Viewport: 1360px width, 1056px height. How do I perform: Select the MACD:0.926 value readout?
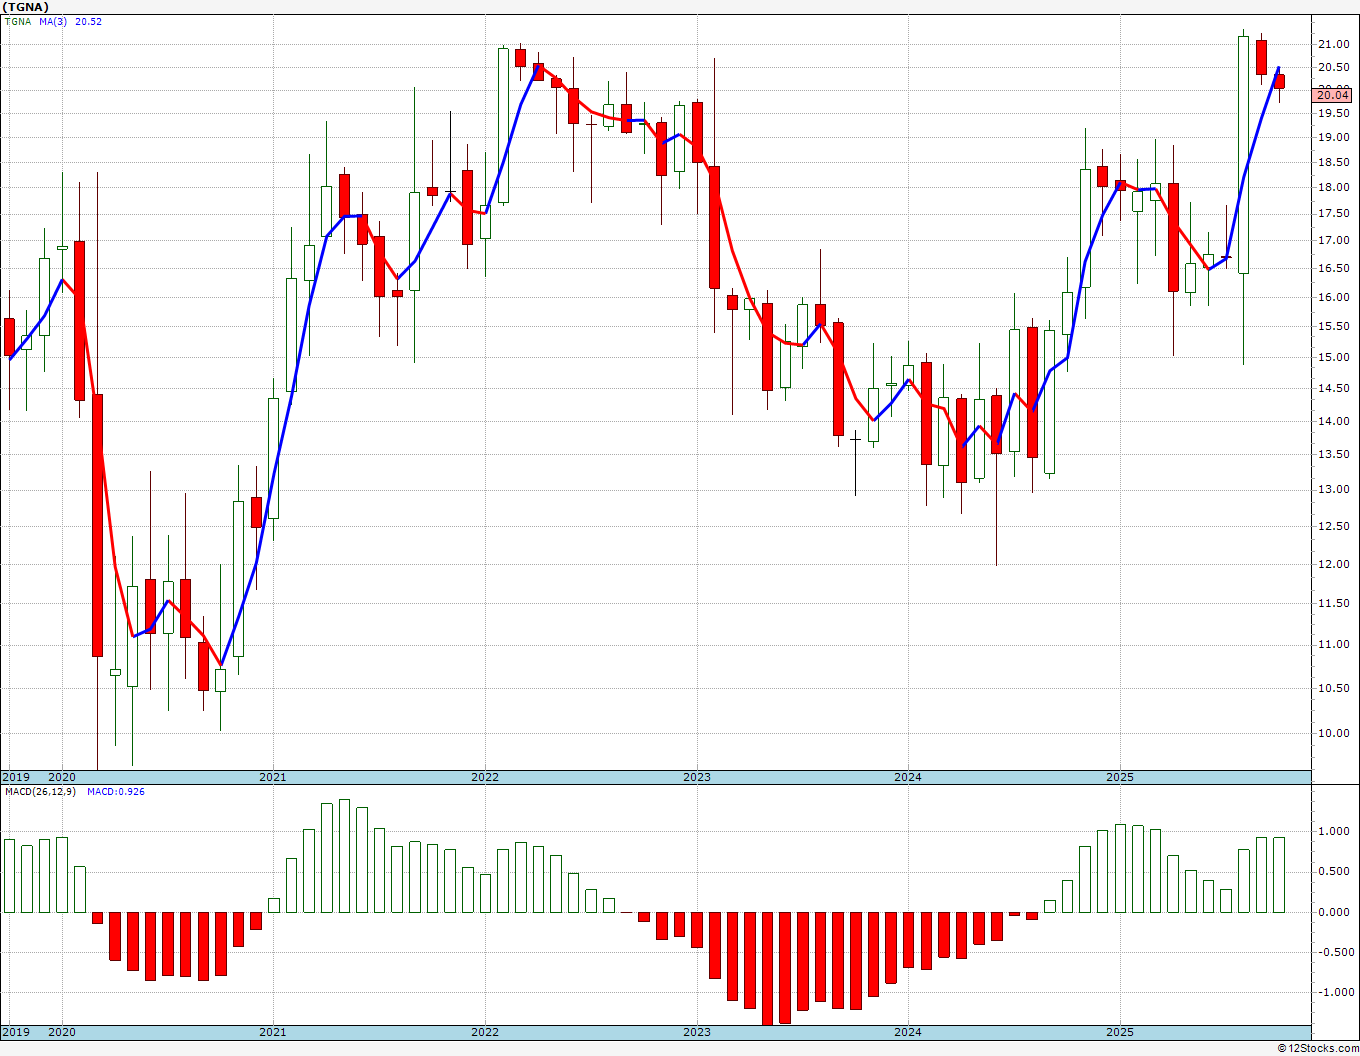(x=115, y=792)
